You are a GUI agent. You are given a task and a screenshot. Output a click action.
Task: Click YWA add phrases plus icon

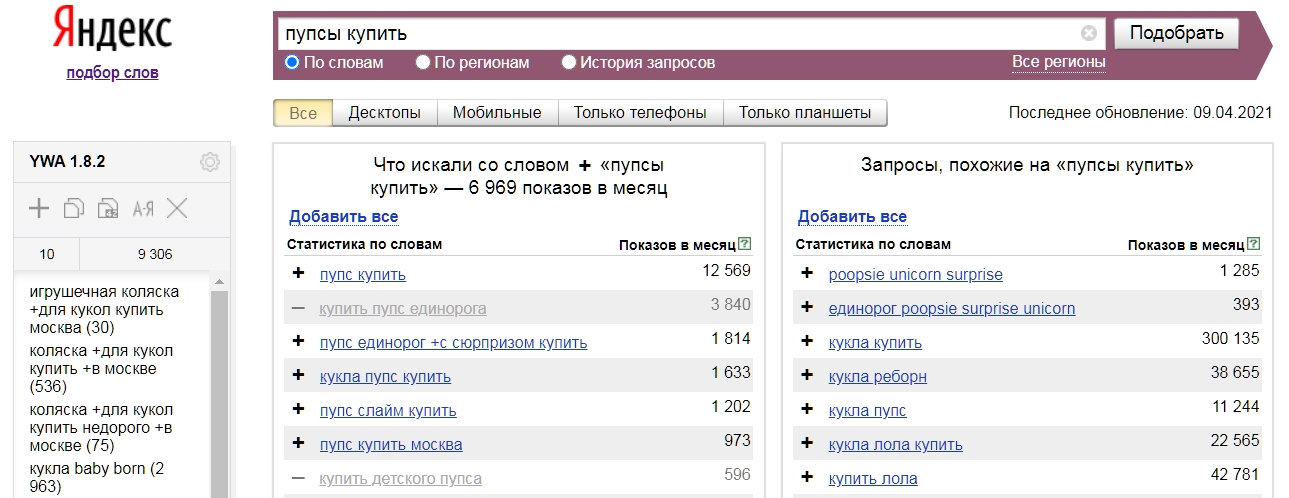pos(39,208)
